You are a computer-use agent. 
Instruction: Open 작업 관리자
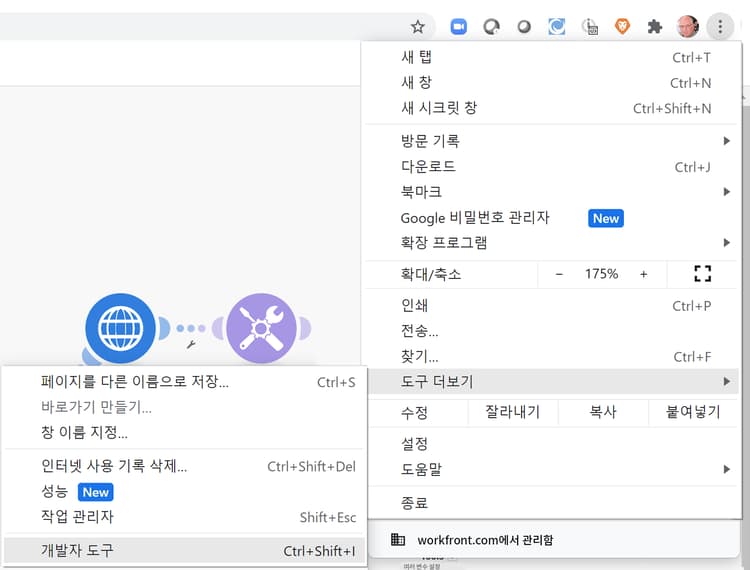pos(184,517)
